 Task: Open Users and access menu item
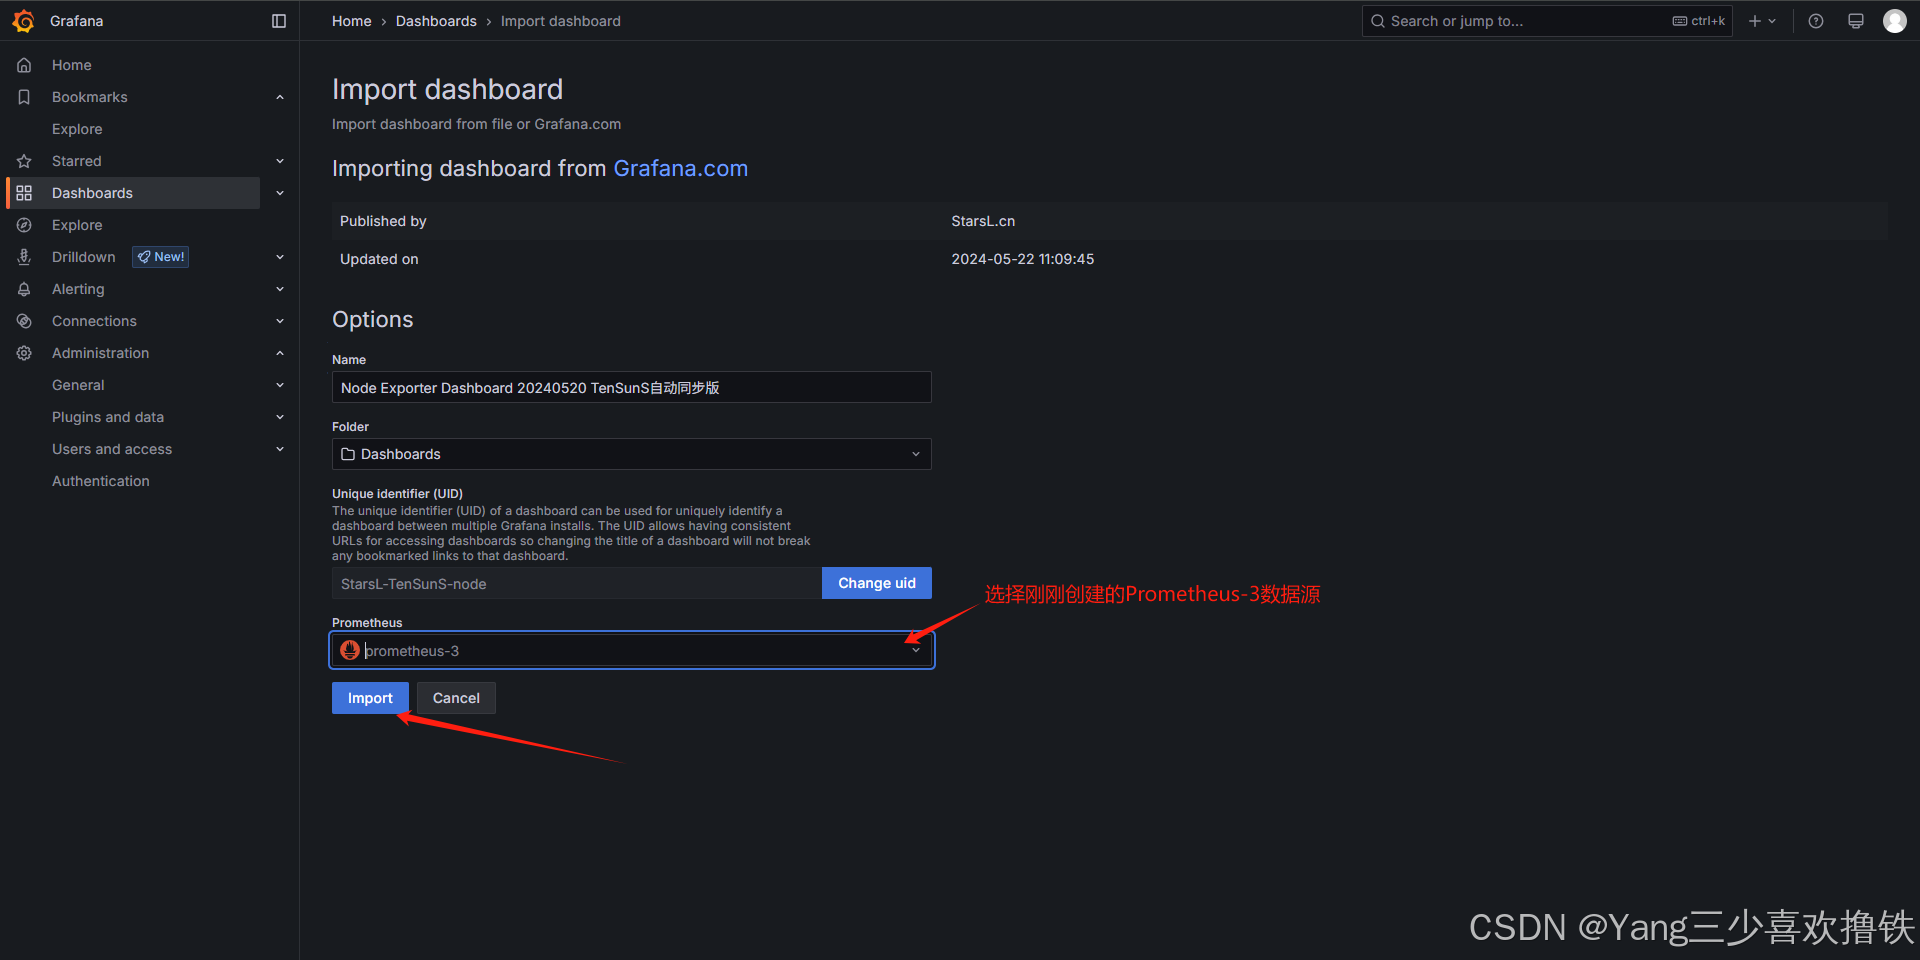[112, 449]
